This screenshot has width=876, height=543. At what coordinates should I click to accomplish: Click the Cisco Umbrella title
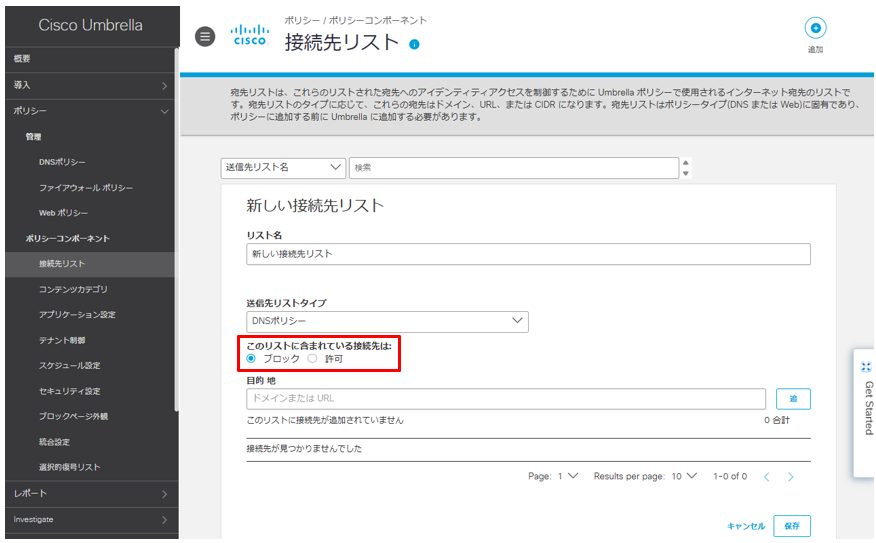pos(91,25)
